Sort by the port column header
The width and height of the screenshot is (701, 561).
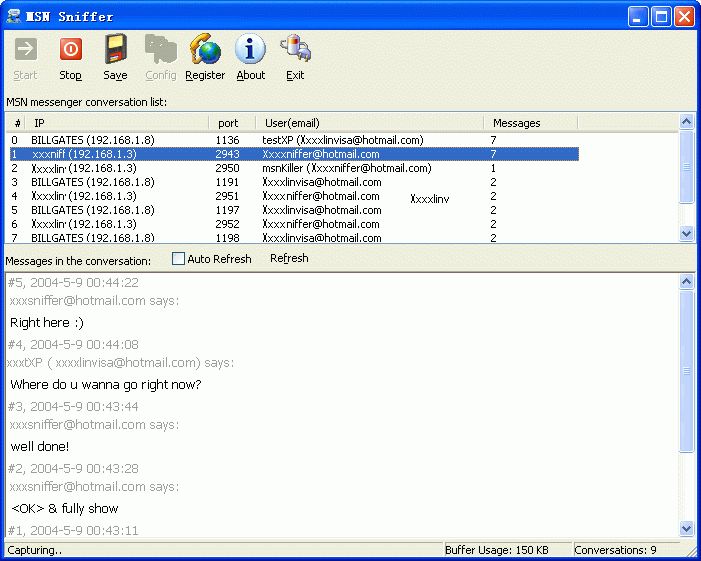(x=232, y=122)
